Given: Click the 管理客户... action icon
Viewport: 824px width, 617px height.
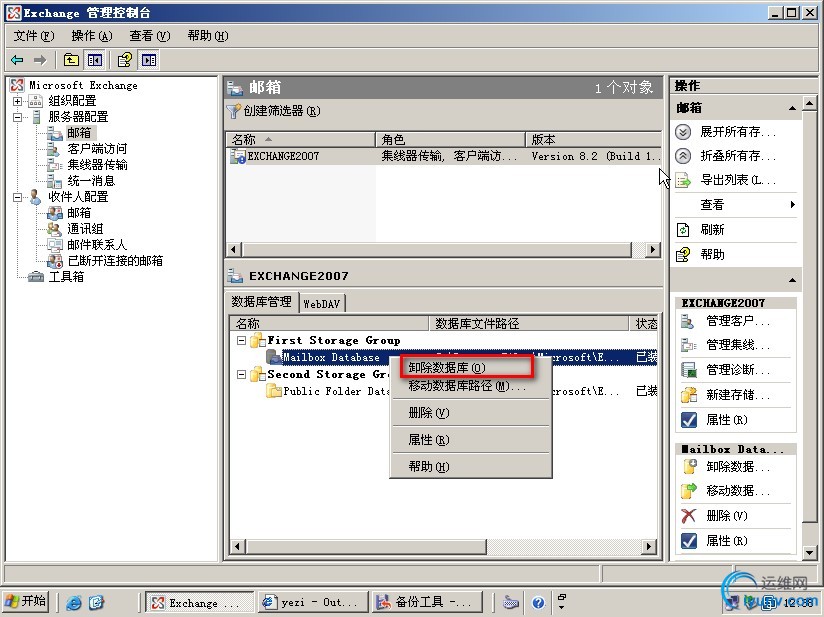Looking at the screenshot, I should 688,321.
